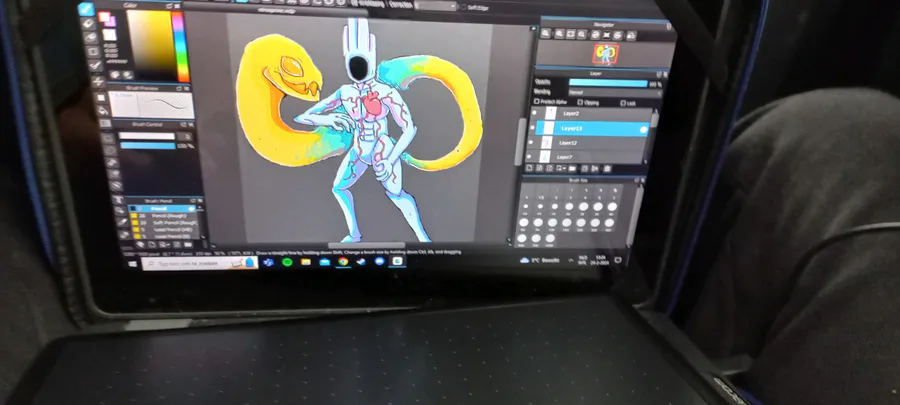This screenshot has width=900, height=405.
Task: Select the Hand tool at toolbar bottom
Action: click(125, 234)
